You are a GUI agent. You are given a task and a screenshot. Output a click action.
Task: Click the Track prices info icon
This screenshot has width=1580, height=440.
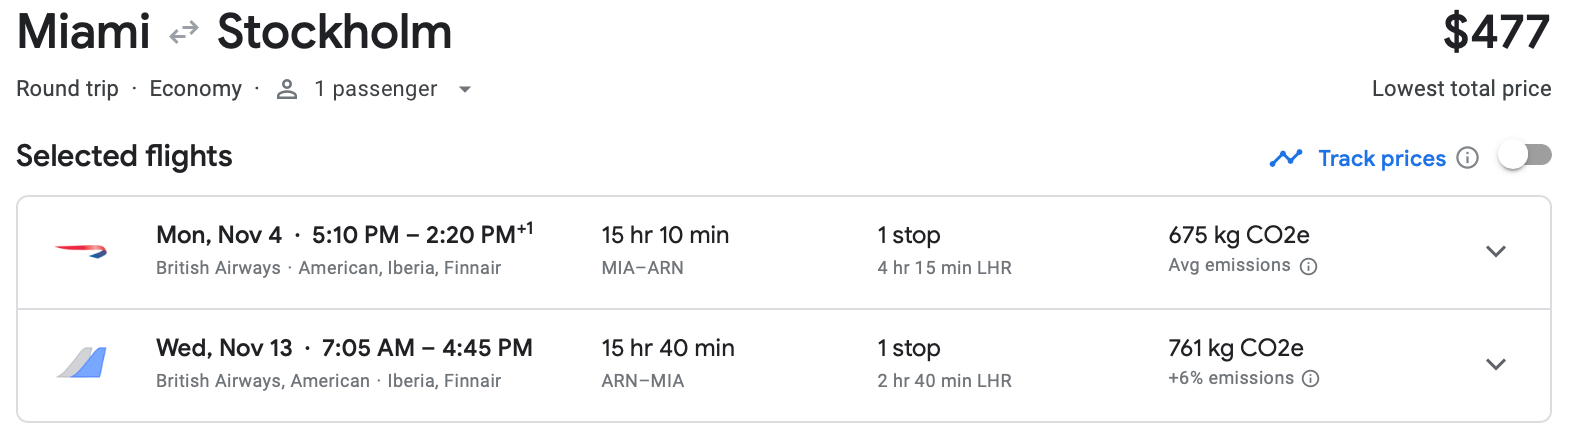[1467, 158]
